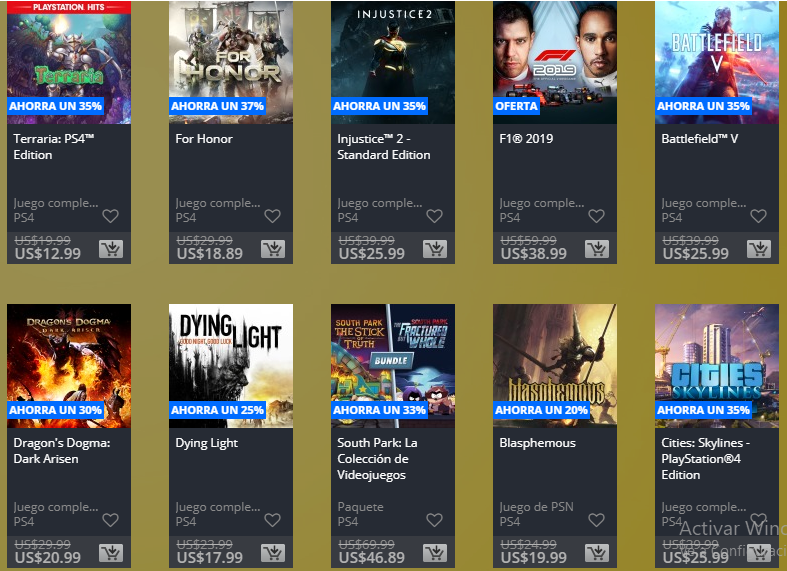Open Cities: Skylines PlayStation 4 Edition link
This screenshot has width=787, height=571.
(706, 459)
